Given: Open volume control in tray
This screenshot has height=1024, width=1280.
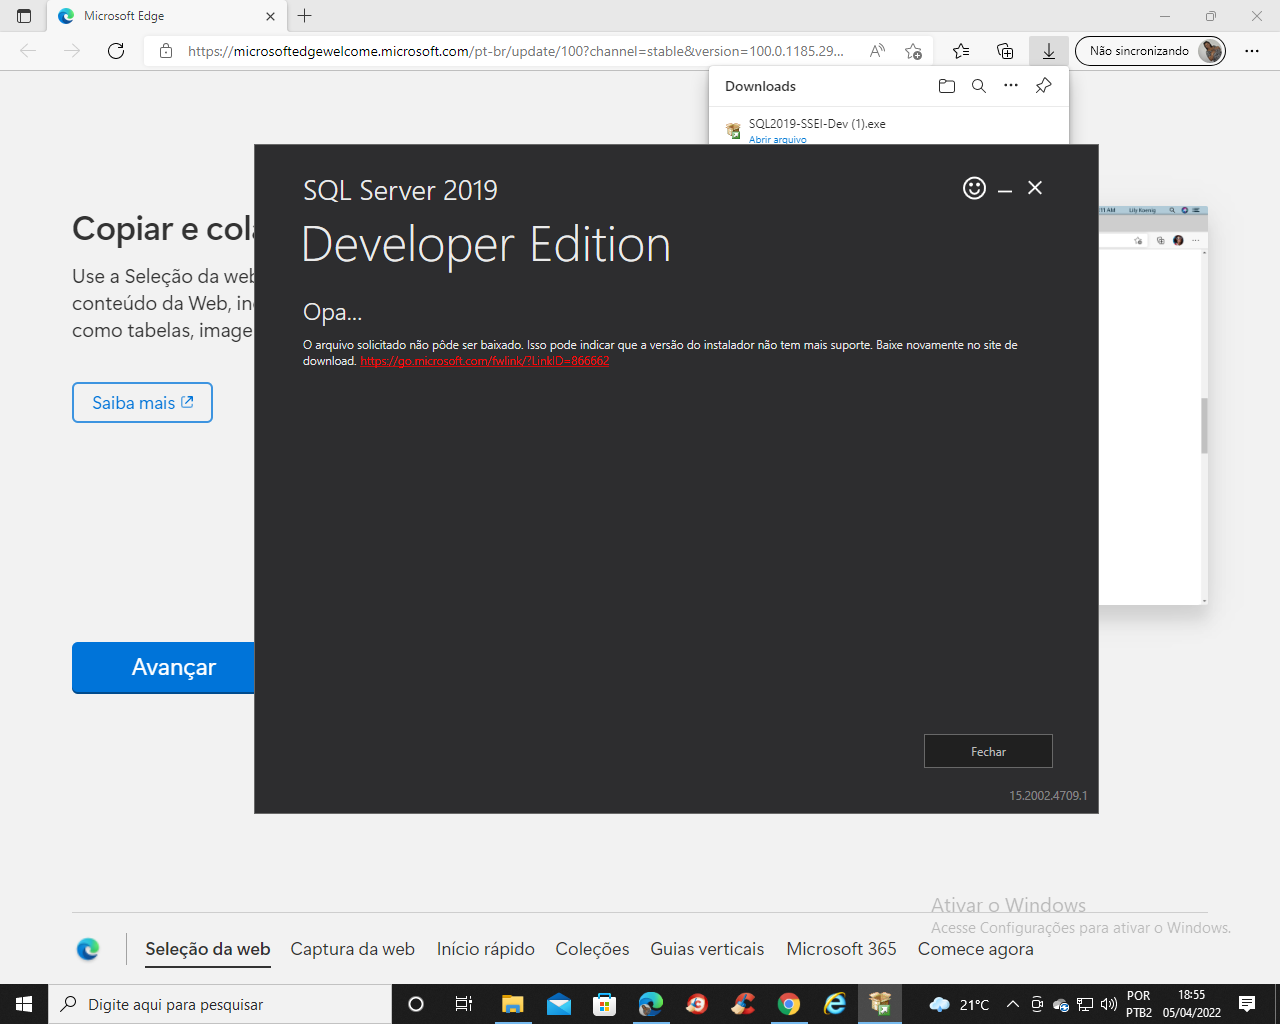Looking at the screenshot, I should (x=1108, y=1004).
